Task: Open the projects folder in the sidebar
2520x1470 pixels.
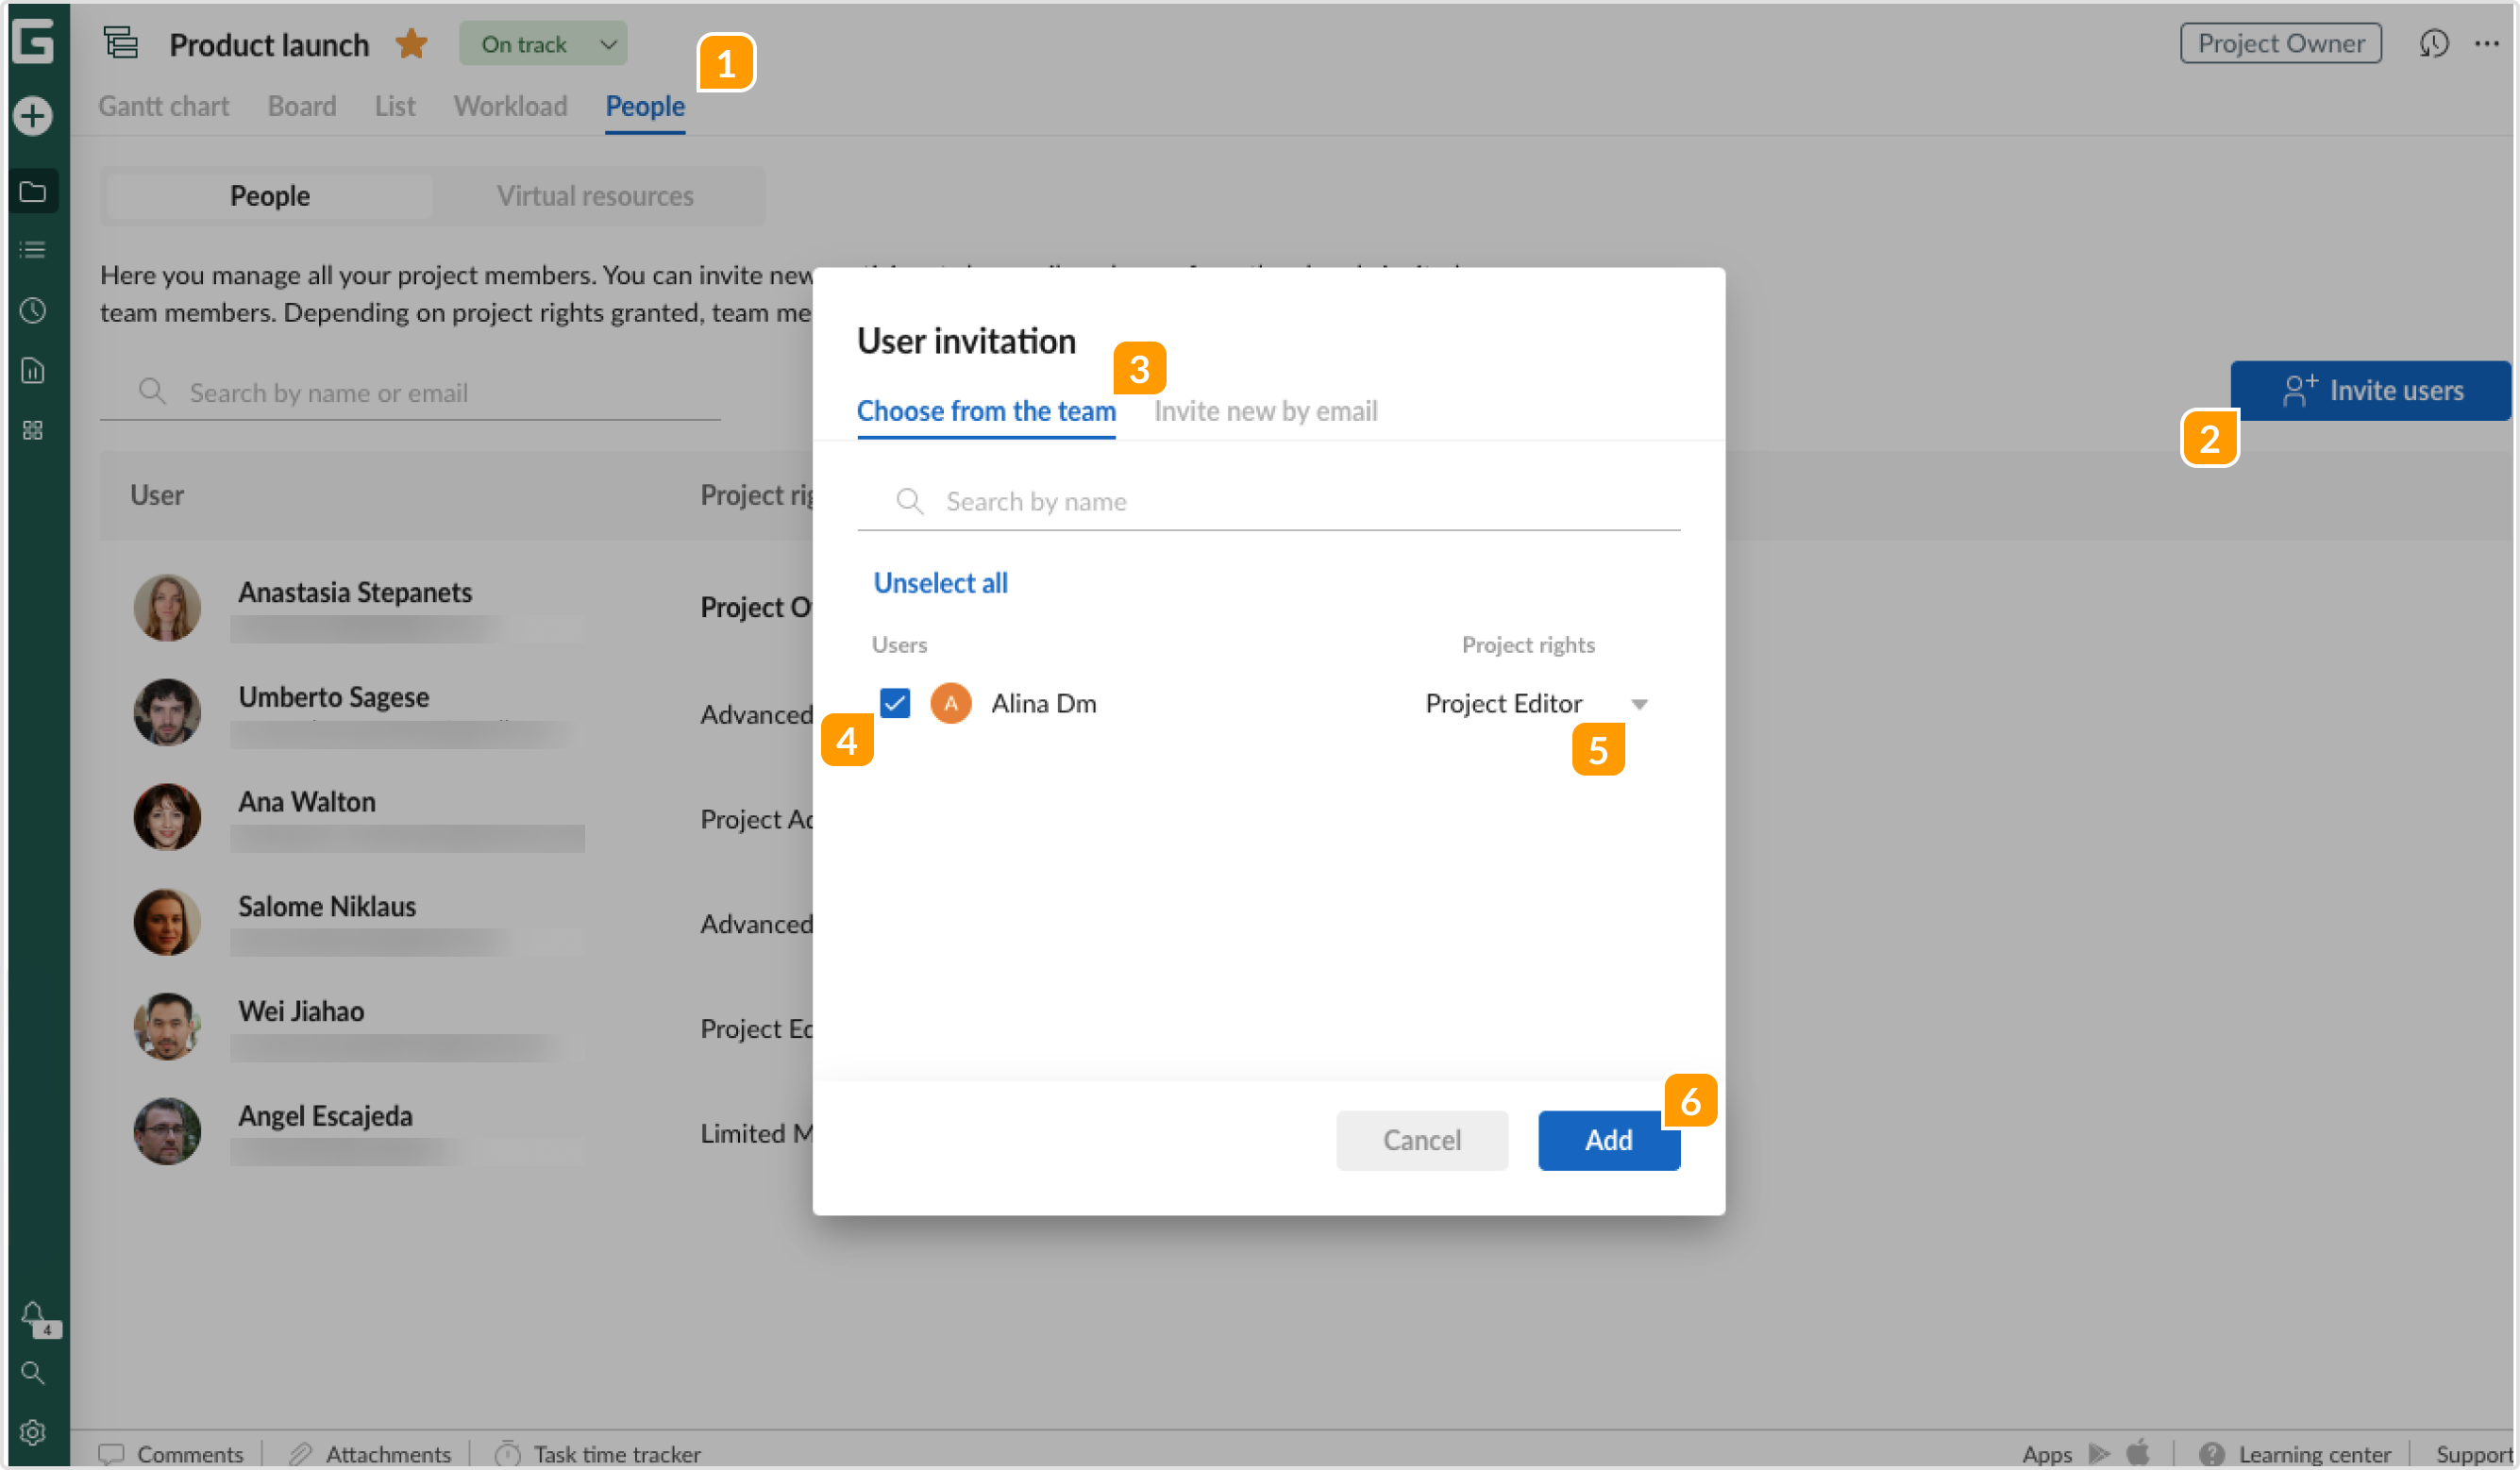Action: pos(34,190)
